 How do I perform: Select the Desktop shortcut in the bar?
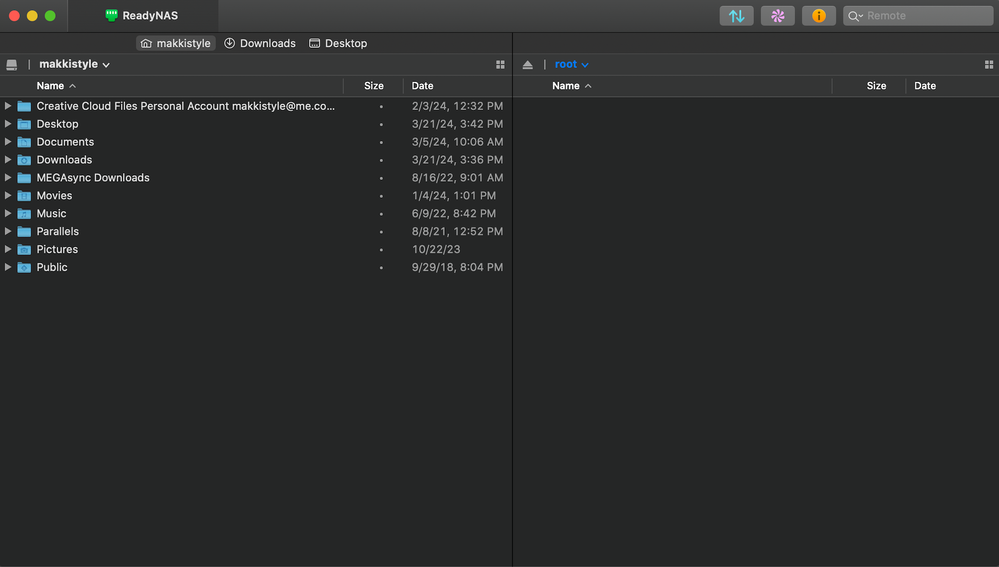[x=338, y=43]
